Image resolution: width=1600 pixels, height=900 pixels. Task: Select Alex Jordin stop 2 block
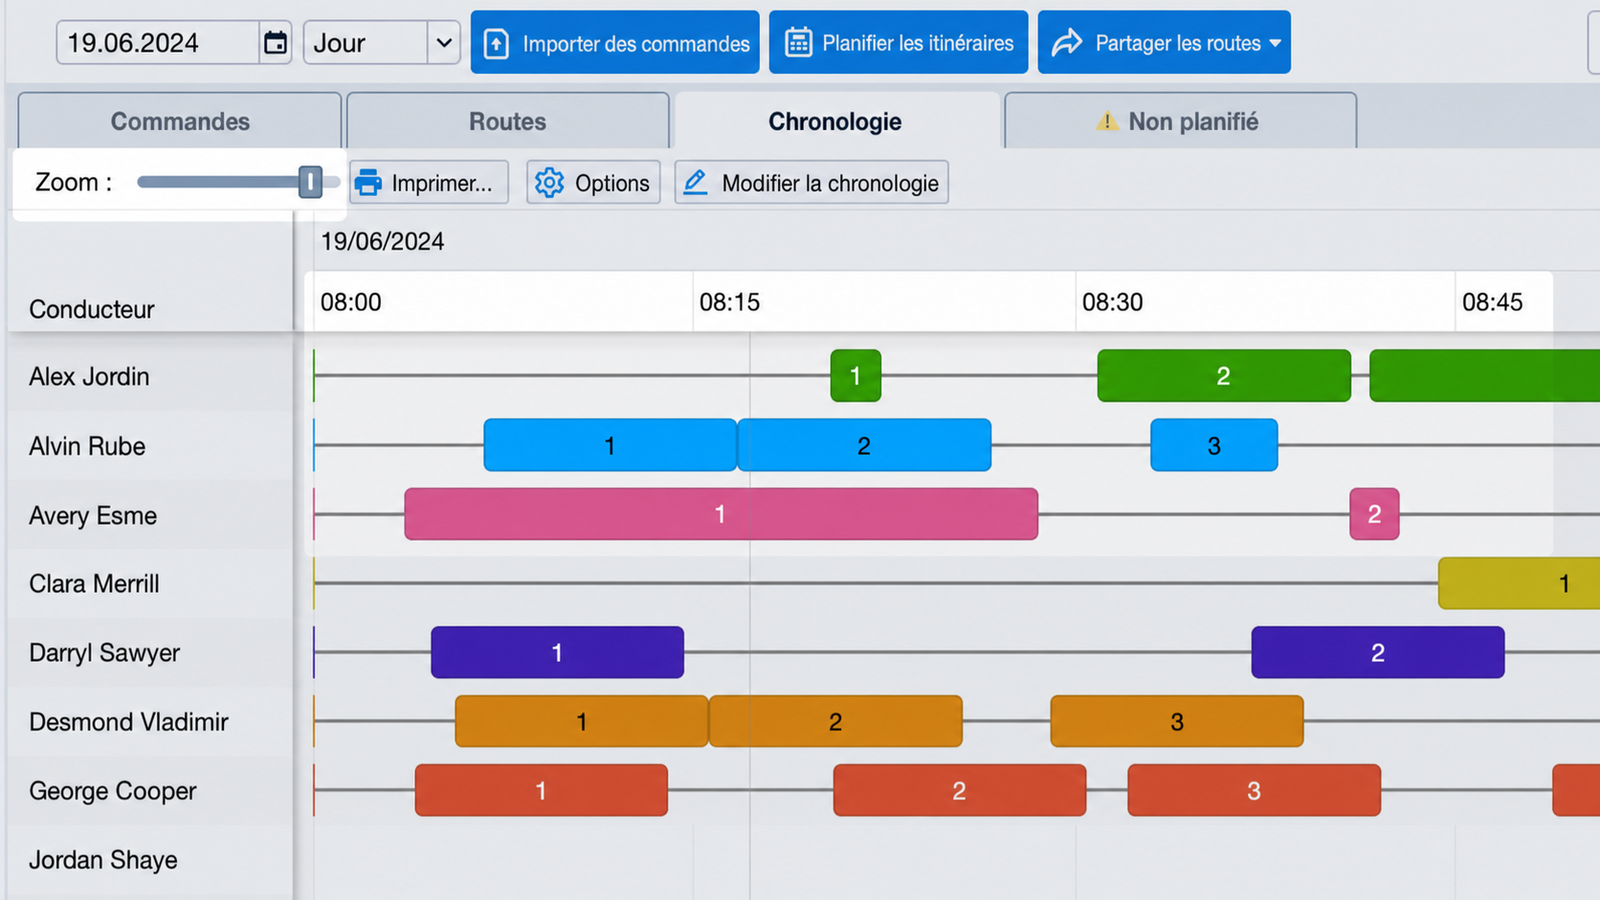point(1224,376)
